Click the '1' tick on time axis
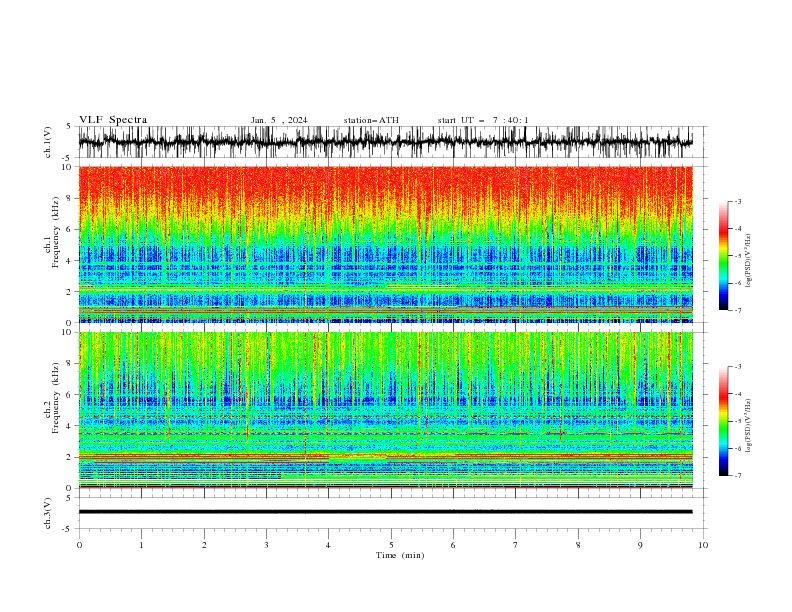This screenshot has height=612, width=792. coord(141,545)
